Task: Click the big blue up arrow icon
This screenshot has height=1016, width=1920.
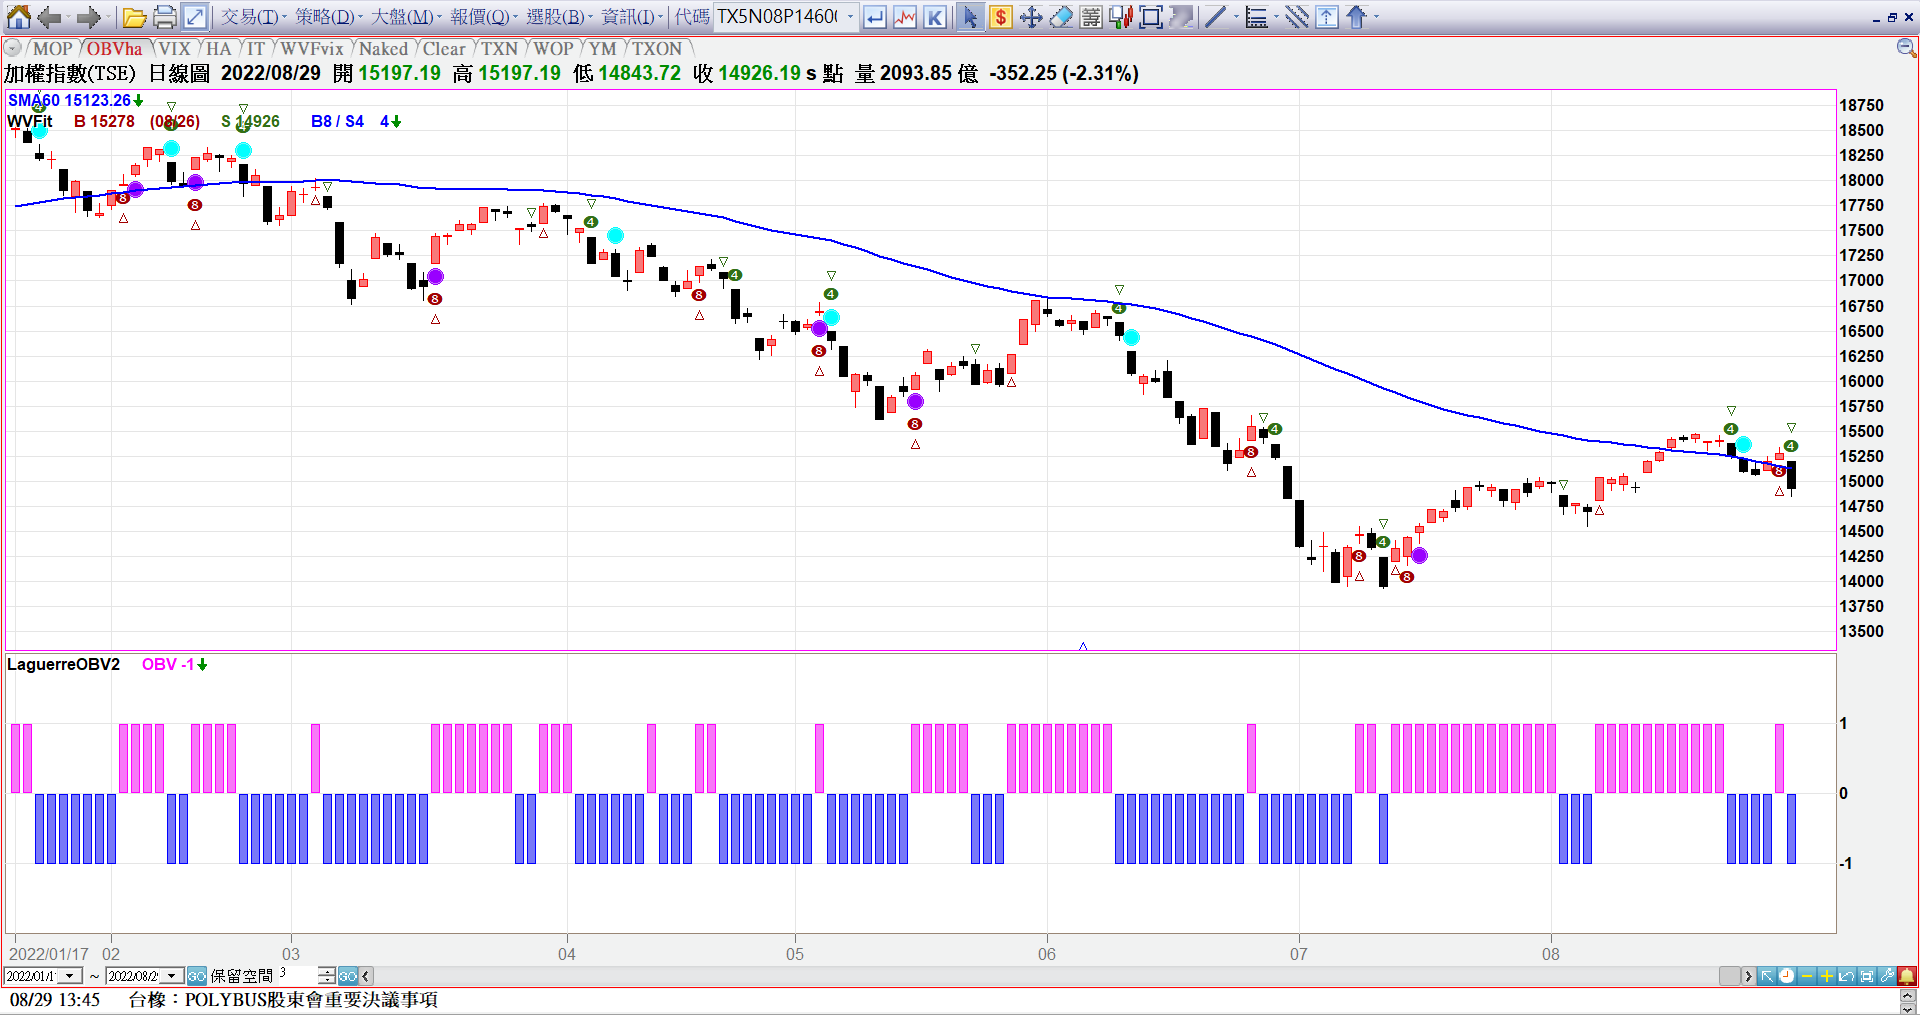Action: 1356,17
